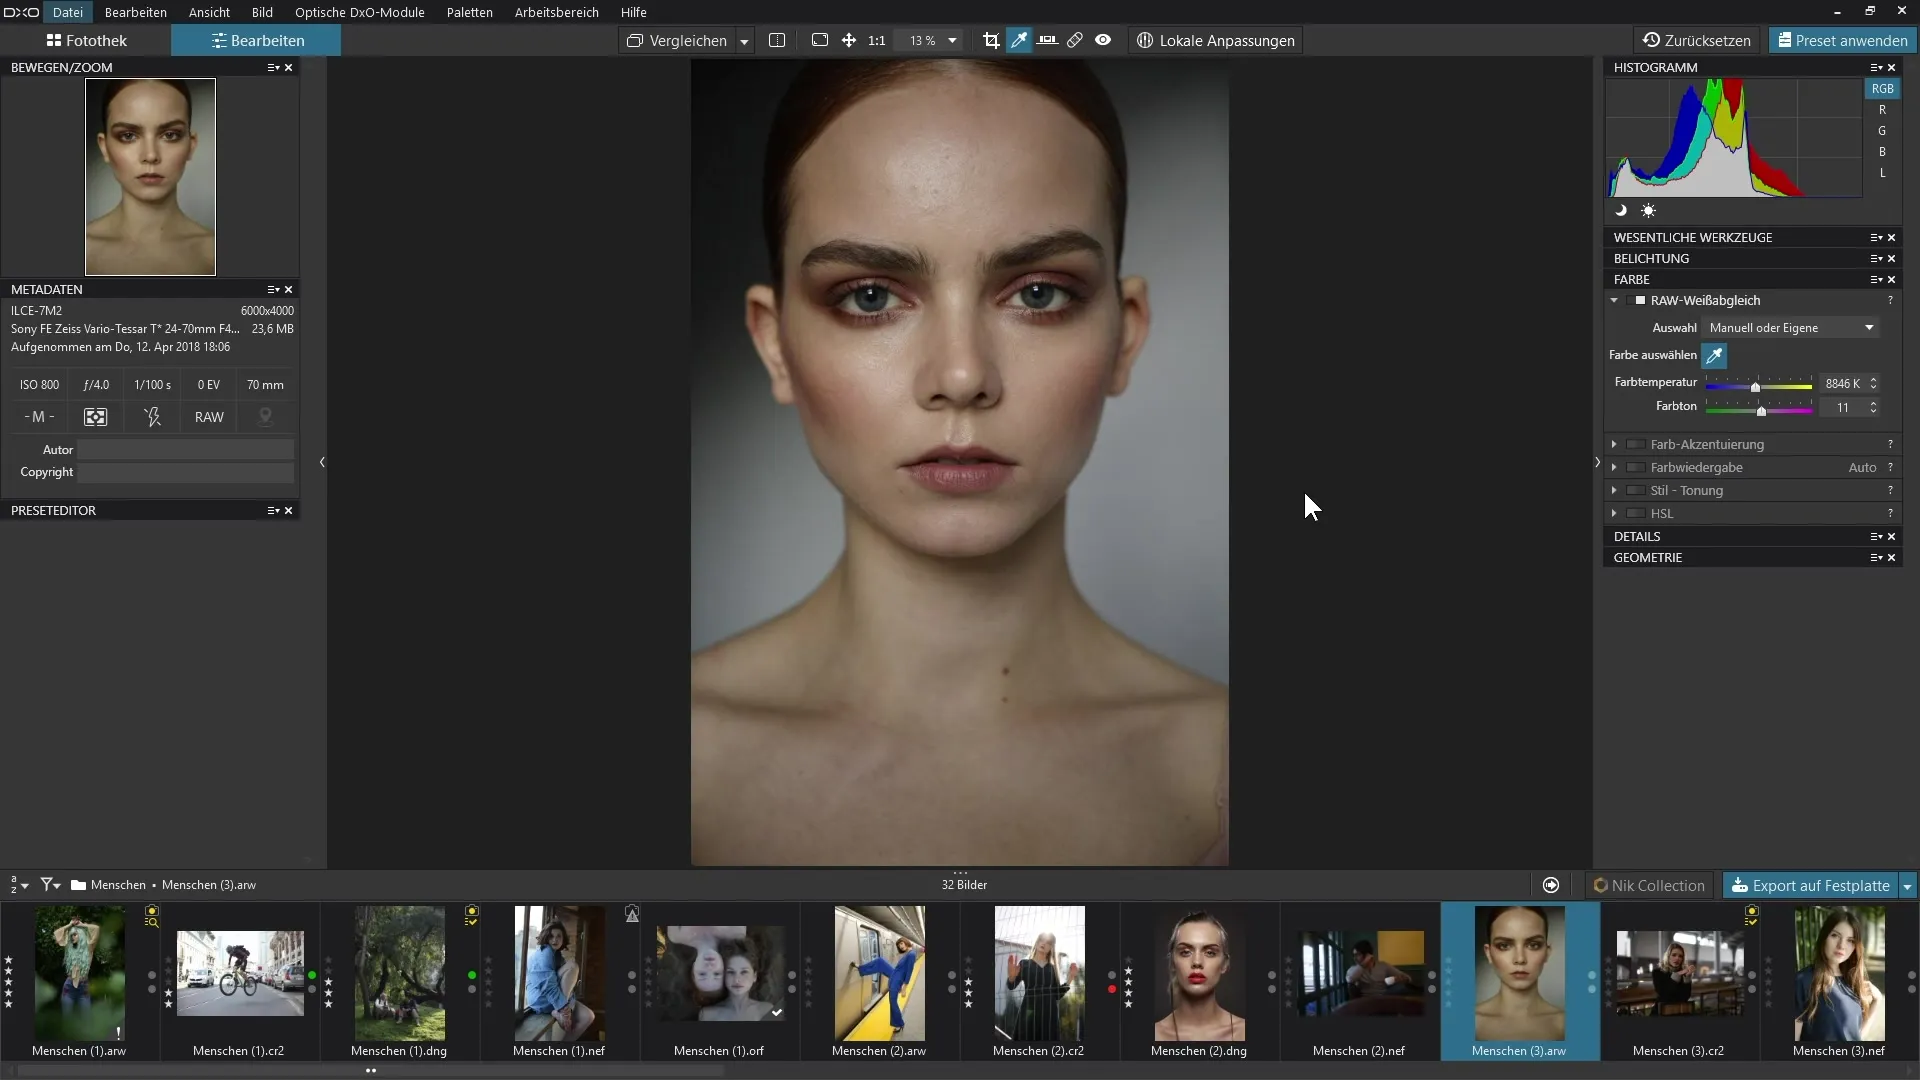Viewport: 1920px width, 1080px height.
Task: Select the crop tool
Action: coord(991,41)
